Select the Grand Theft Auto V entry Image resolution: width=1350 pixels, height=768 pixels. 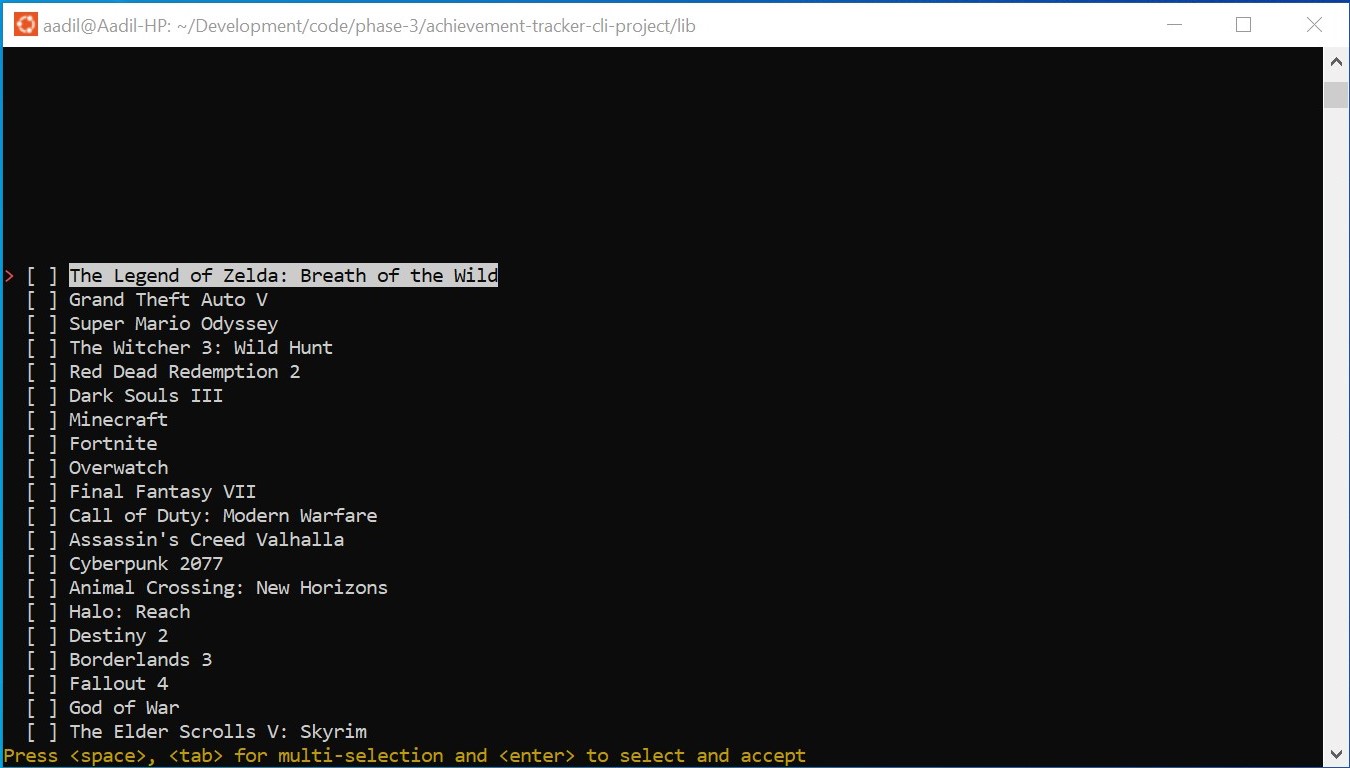168,300
